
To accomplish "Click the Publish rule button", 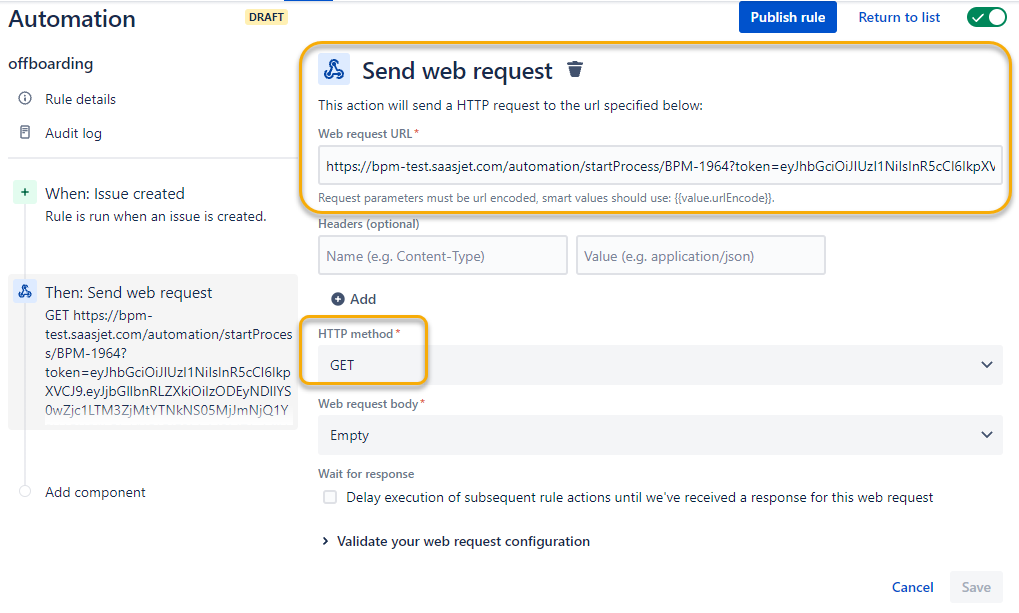I will [x=788, y=18].
